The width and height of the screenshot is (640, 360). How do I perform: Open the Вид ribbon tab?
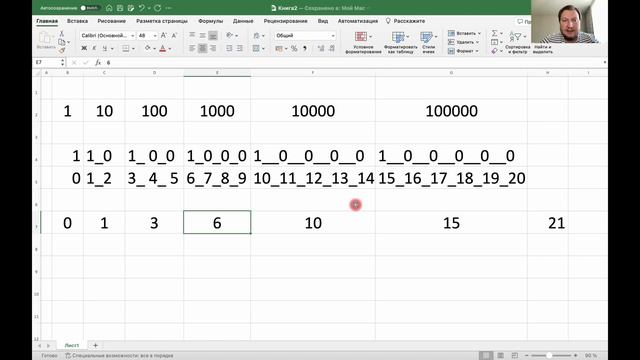(x=323, y=21)
